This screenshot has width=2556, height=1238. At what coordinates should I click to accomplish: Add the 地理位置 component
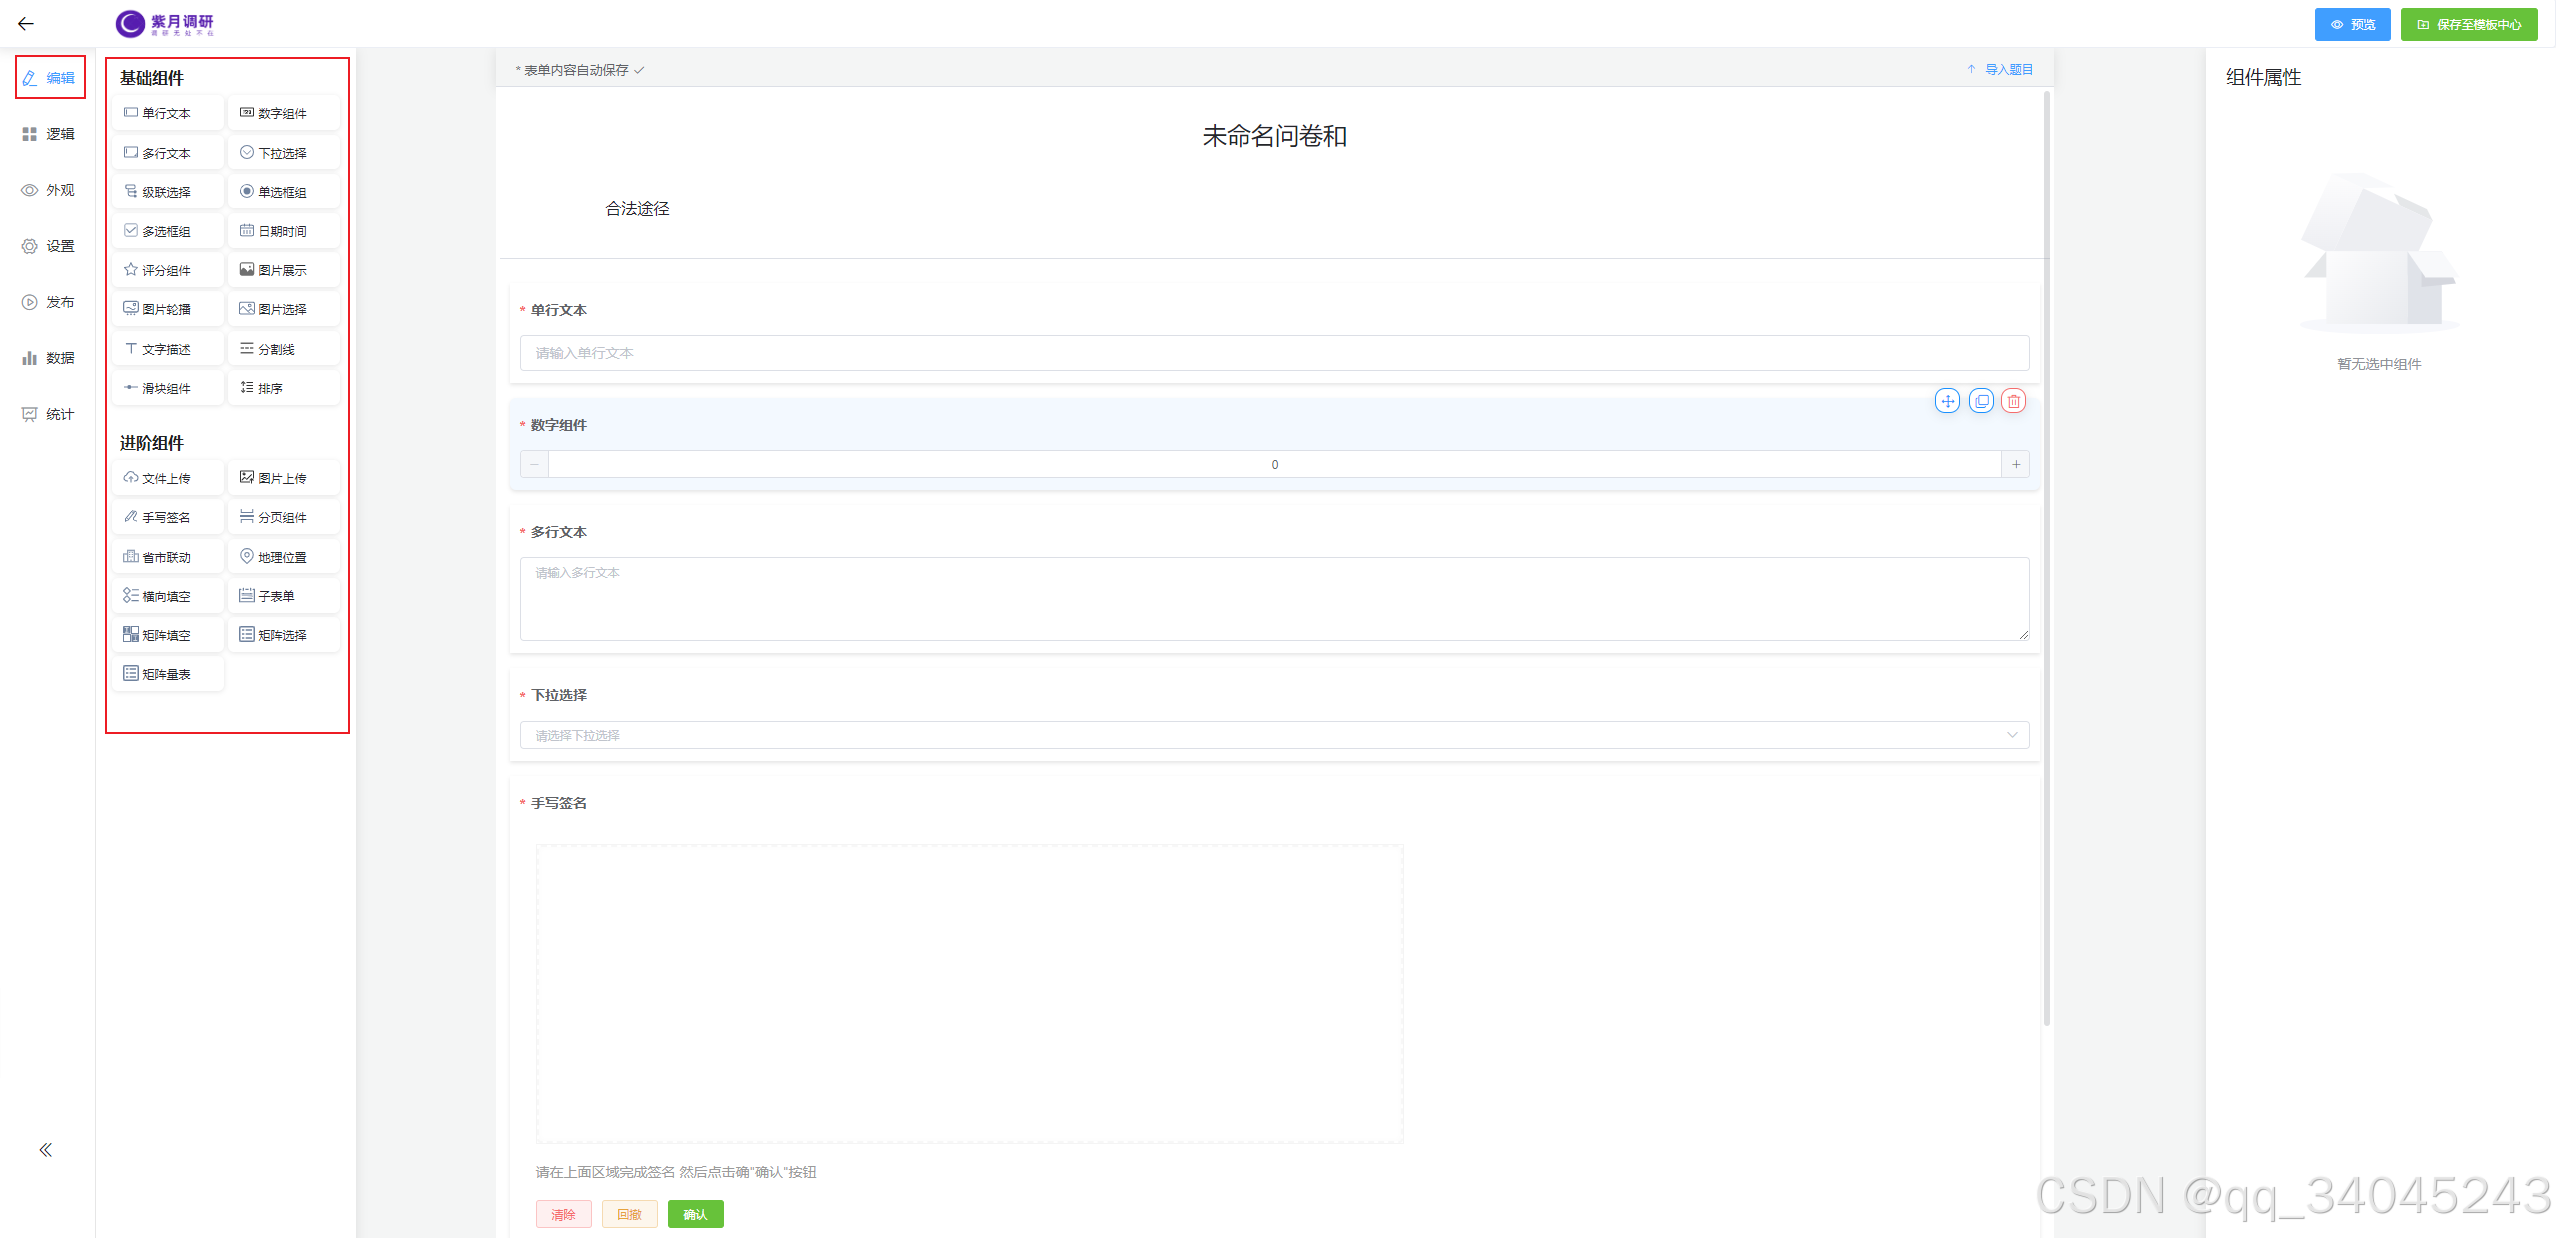point(282,557)
